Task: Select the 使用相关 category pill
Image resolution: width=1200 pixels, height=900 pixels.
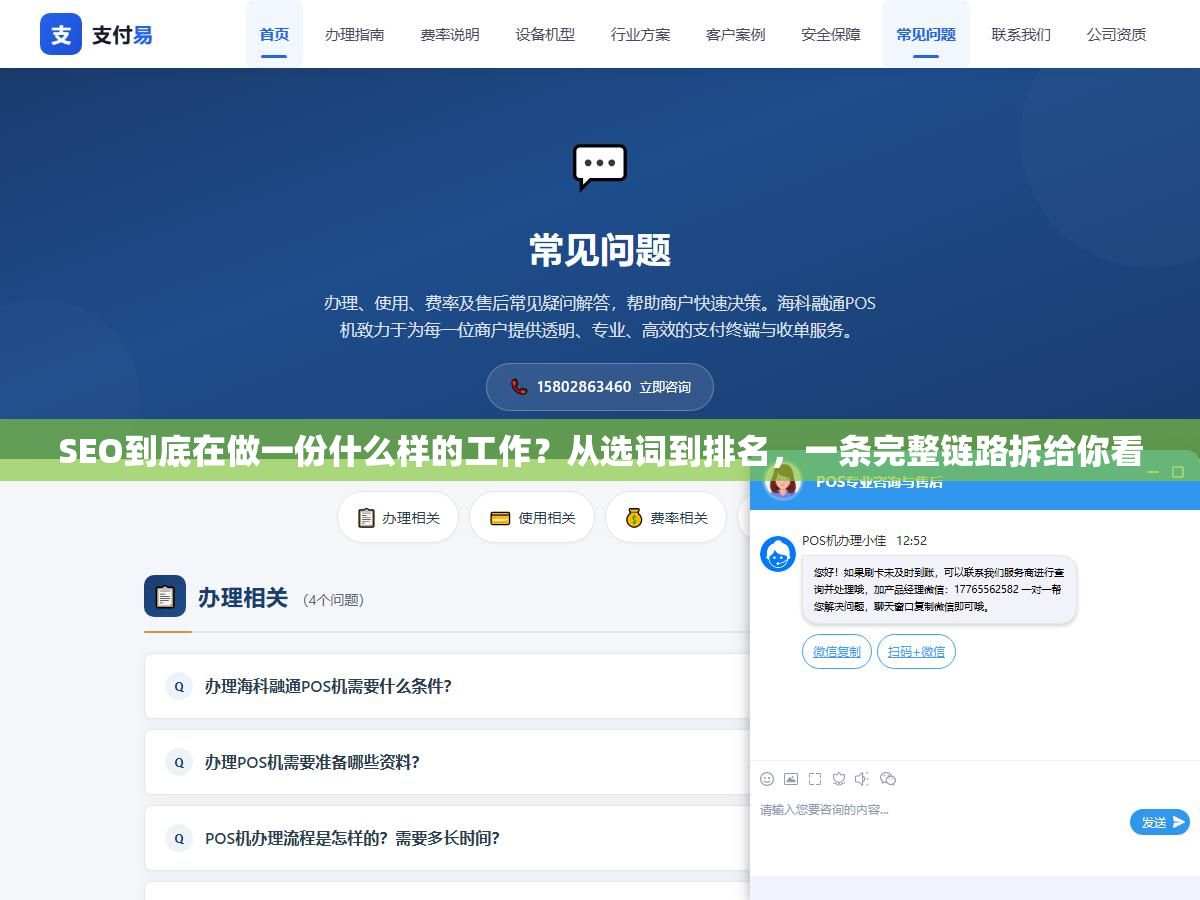Action: click(x=532, y=518)
